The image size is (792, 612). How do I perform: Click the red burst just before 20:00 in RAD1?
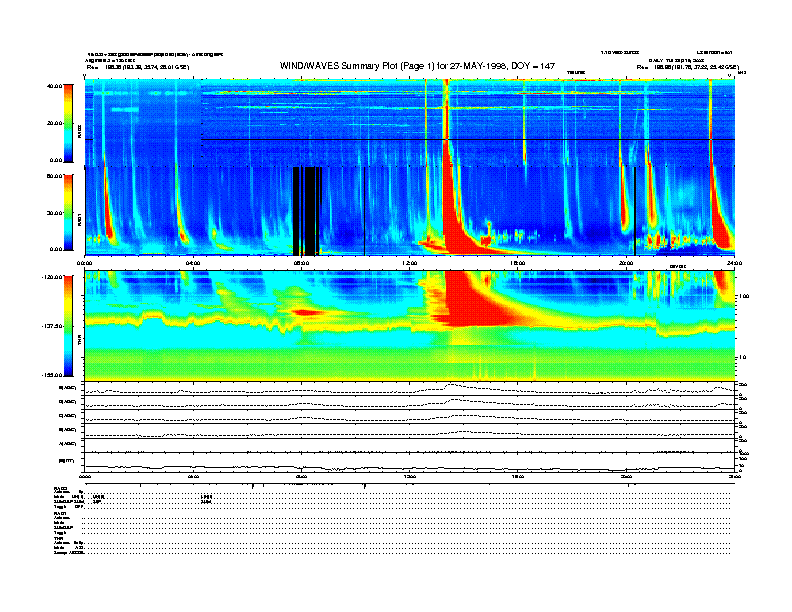pos(624,207)
